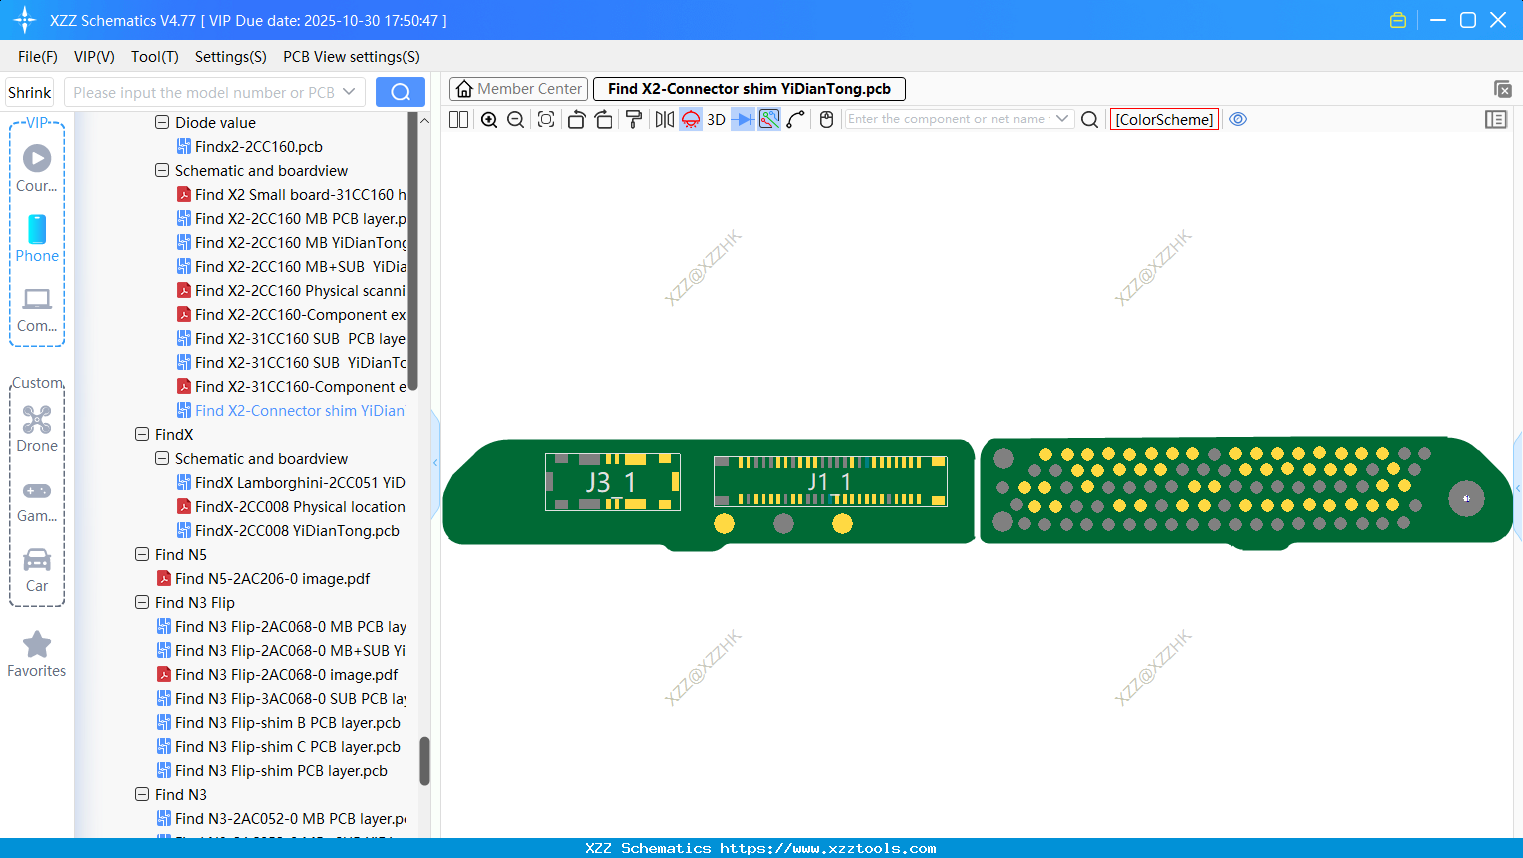Zoom out of the PCB view
Viewport: 1523px width, 858px height.
(515, 119)
